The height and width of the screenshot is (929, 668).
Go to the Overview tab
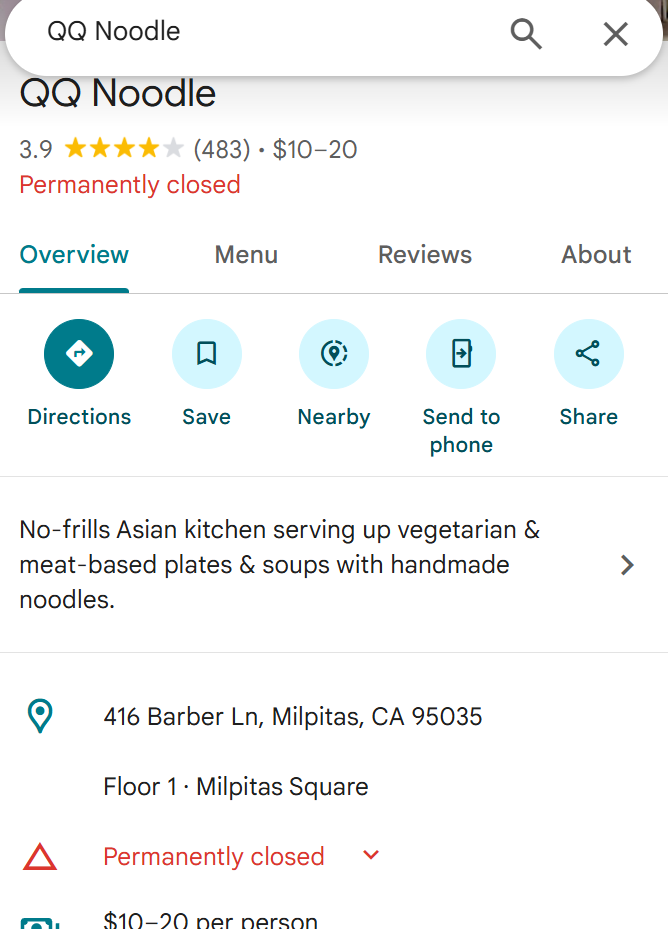tap(74, 255)
